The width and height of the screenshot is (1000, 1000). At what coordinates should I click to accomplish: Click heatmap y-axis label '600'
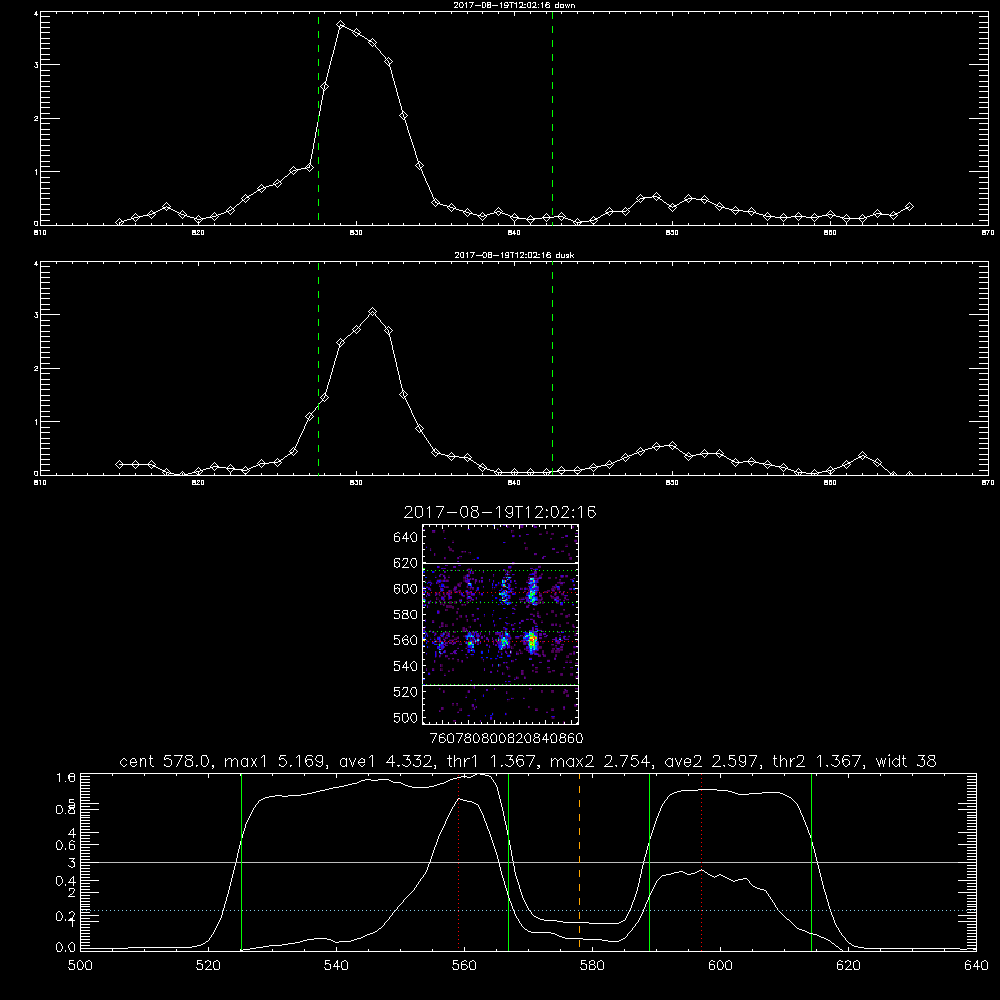[406, 589]
